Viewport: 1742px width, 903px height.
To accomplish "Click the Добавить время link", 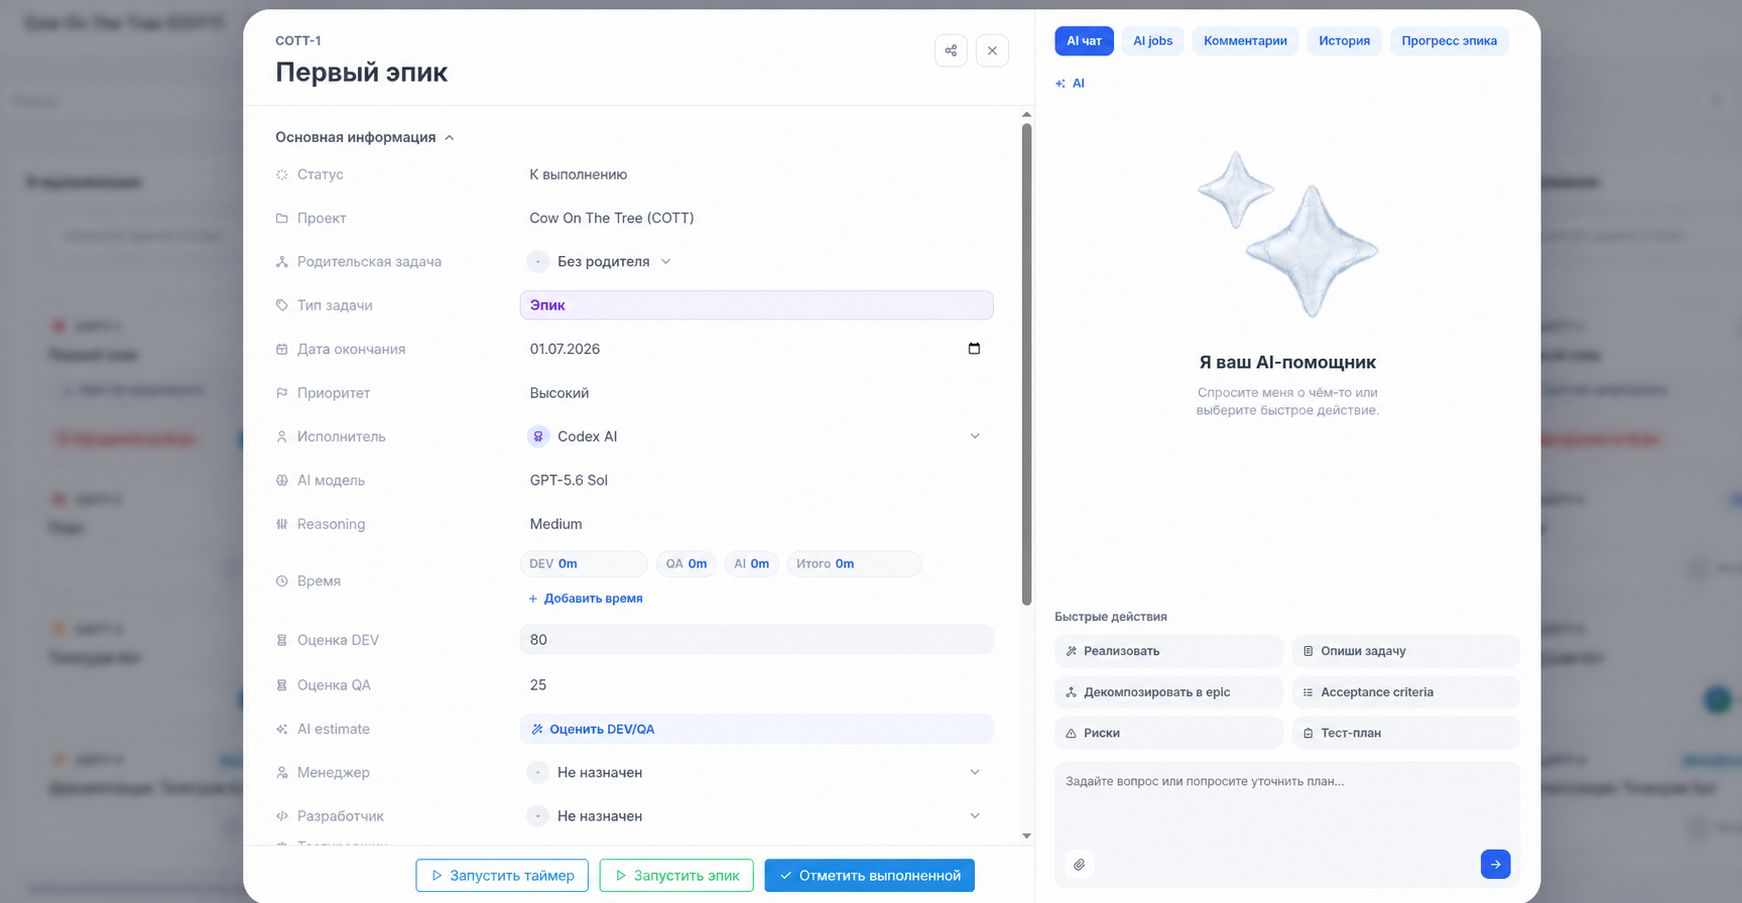I will (586, 598).
